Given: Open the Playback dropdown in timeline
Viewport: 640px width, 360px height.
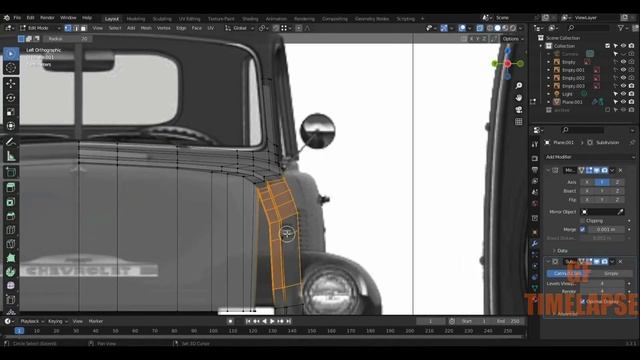Looking at the screenshot, I should [32, 322].
